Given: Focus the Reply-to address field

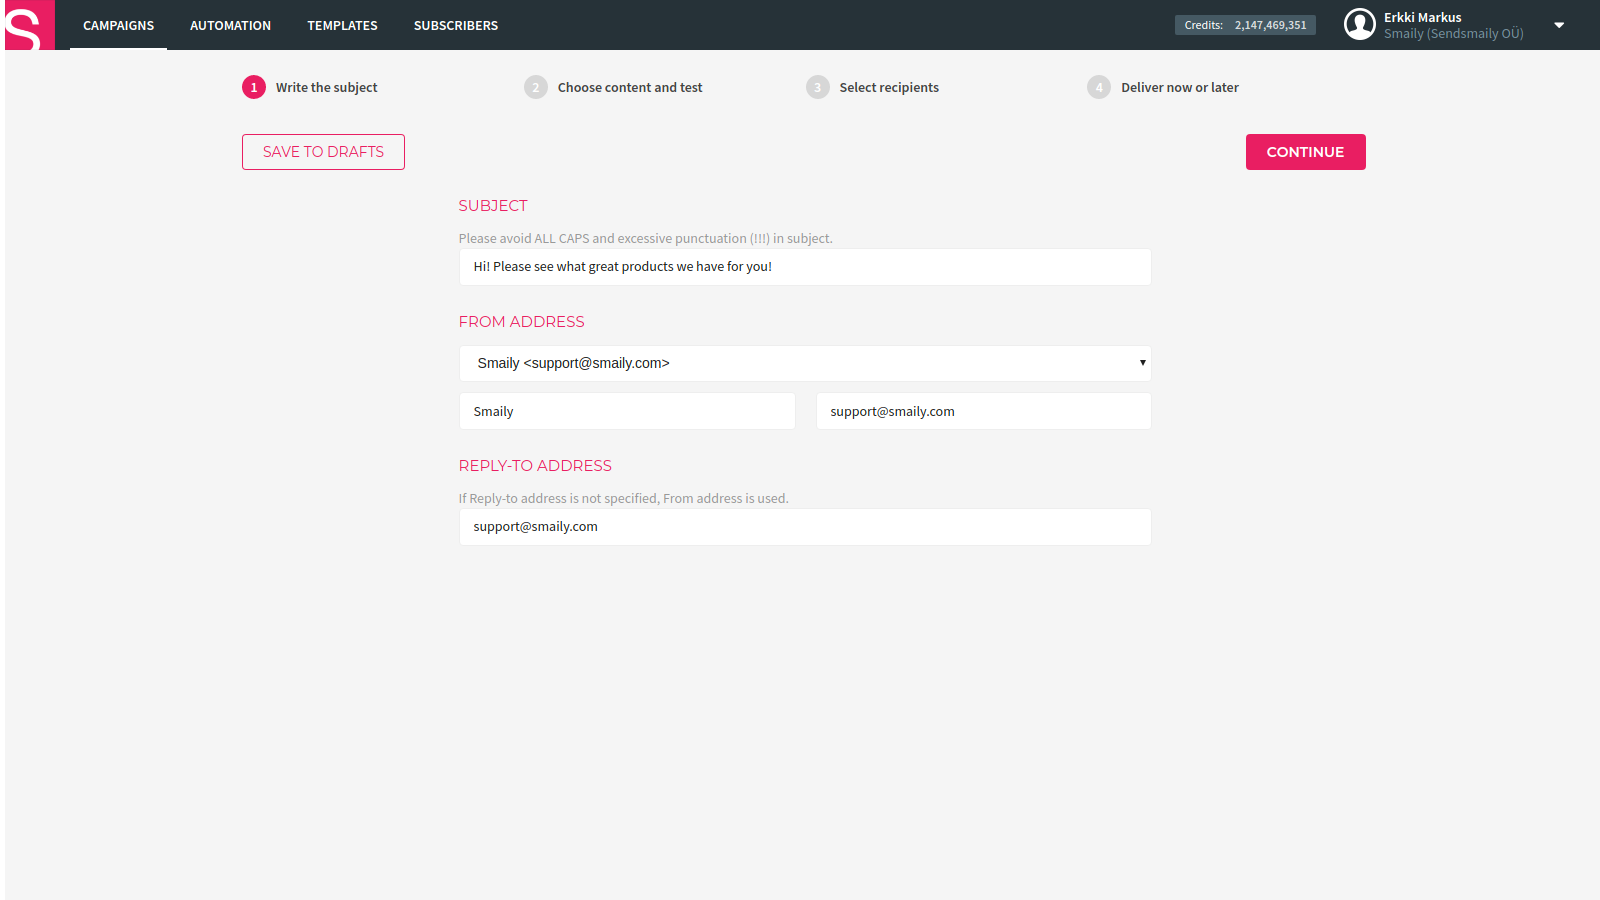Looking at the screenshot, I should click(x=805, y=527).
